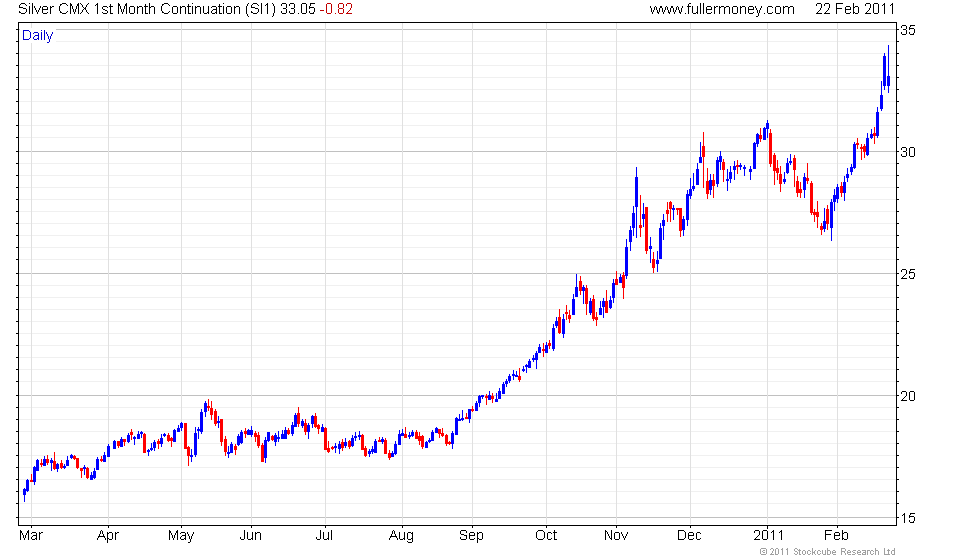Click the date '22 Feb 2011'
Image resolution: width=980 pixels, height=560 pixels.
coord(855,9)
